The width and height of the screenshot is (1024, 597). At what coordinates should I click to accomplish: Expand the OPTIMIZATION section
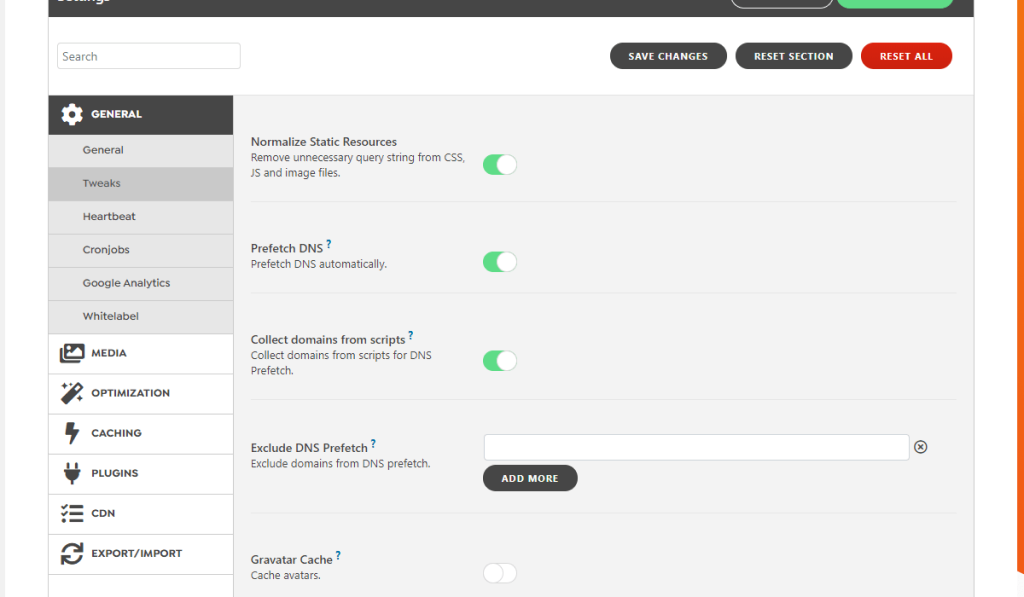140,394
